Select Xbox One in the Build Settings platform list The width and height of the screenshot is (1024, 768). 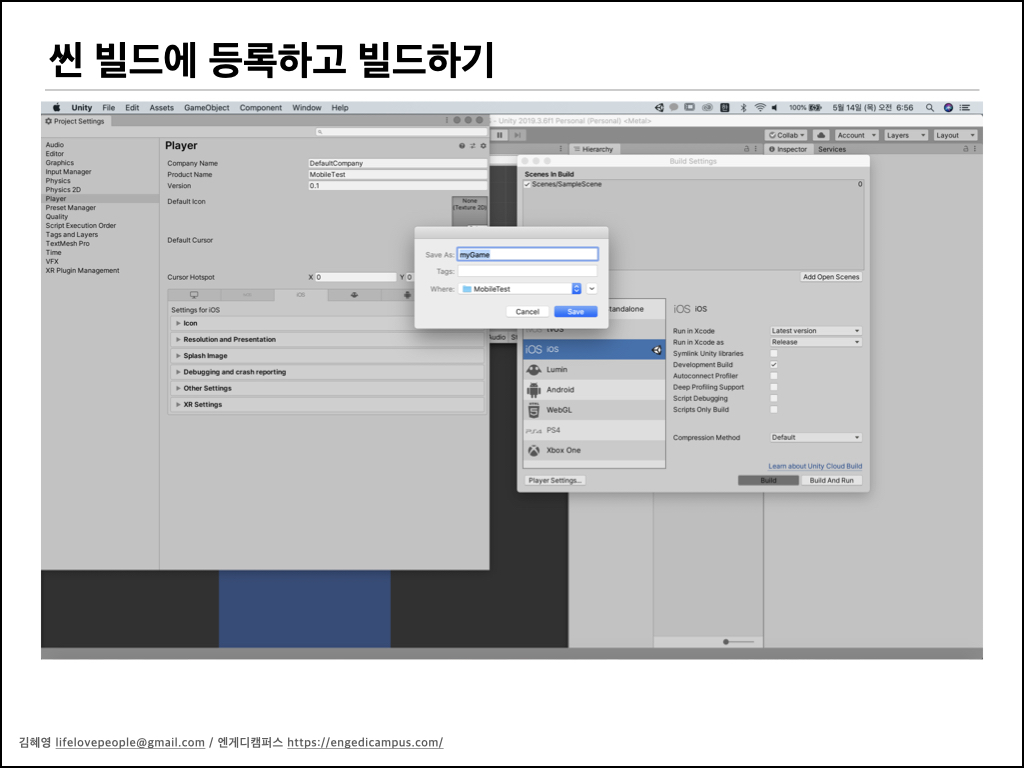[594, 451]
